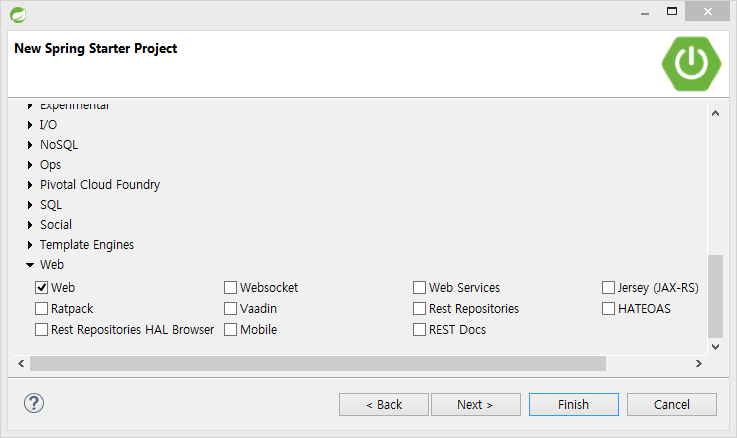Go to the previous page with Back
This screenshot has height=438, width=737.
(384, 405)
